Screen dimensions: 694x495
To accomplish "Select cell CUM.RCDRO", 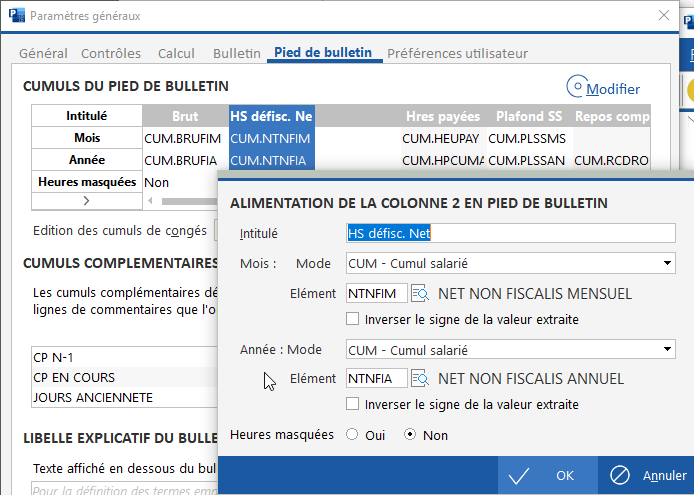I will [x=612, y=160].
